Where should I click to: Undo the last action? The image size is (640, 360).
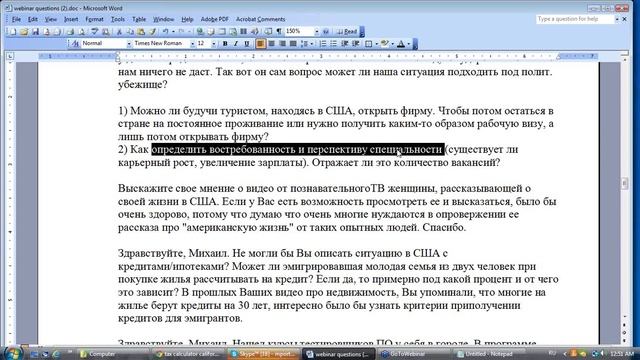coord(165,31)
